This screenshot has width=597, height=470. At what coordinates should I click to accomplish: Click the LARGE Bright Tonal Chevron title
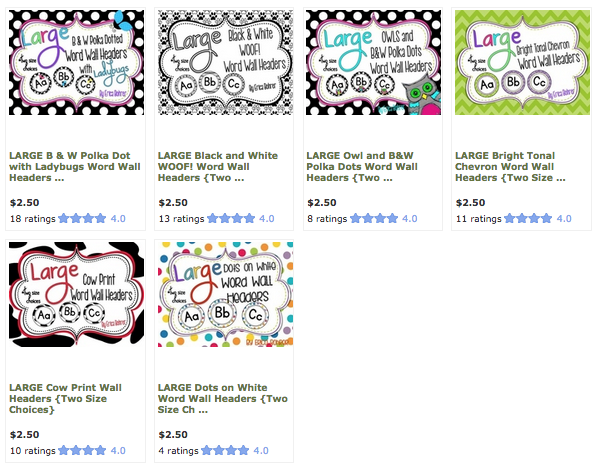tap(510, 167)
